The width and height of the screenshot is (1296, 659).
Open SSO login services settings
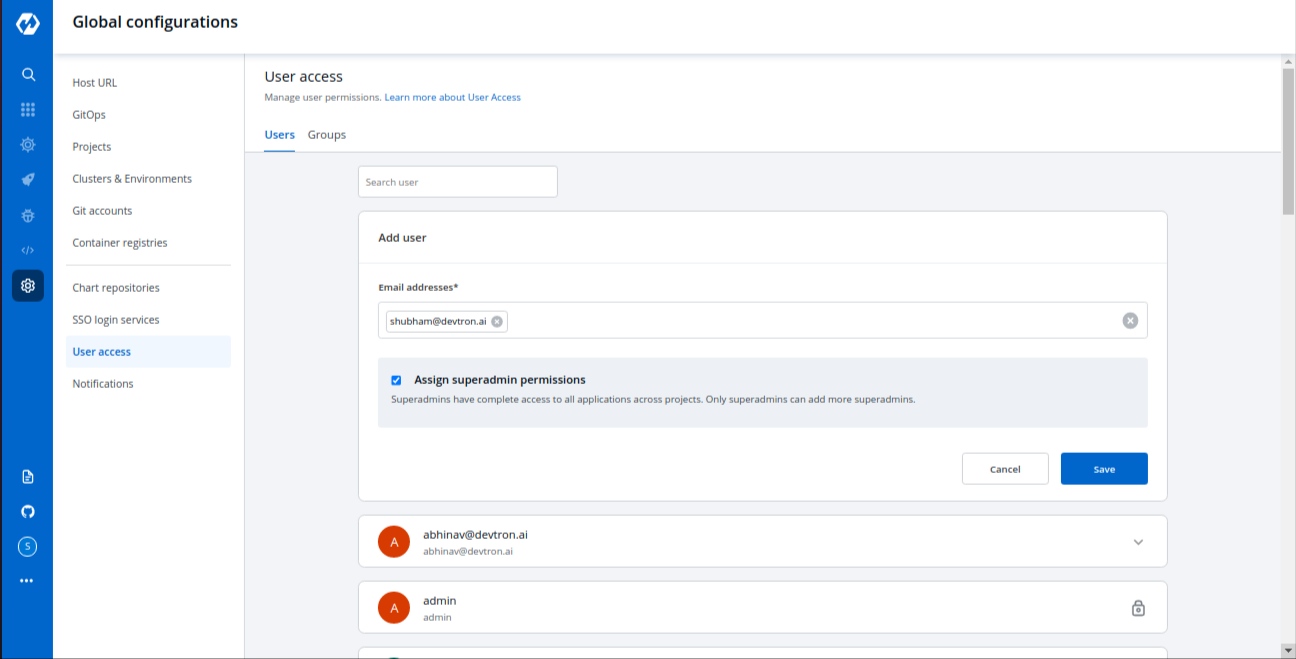[116, 320]
